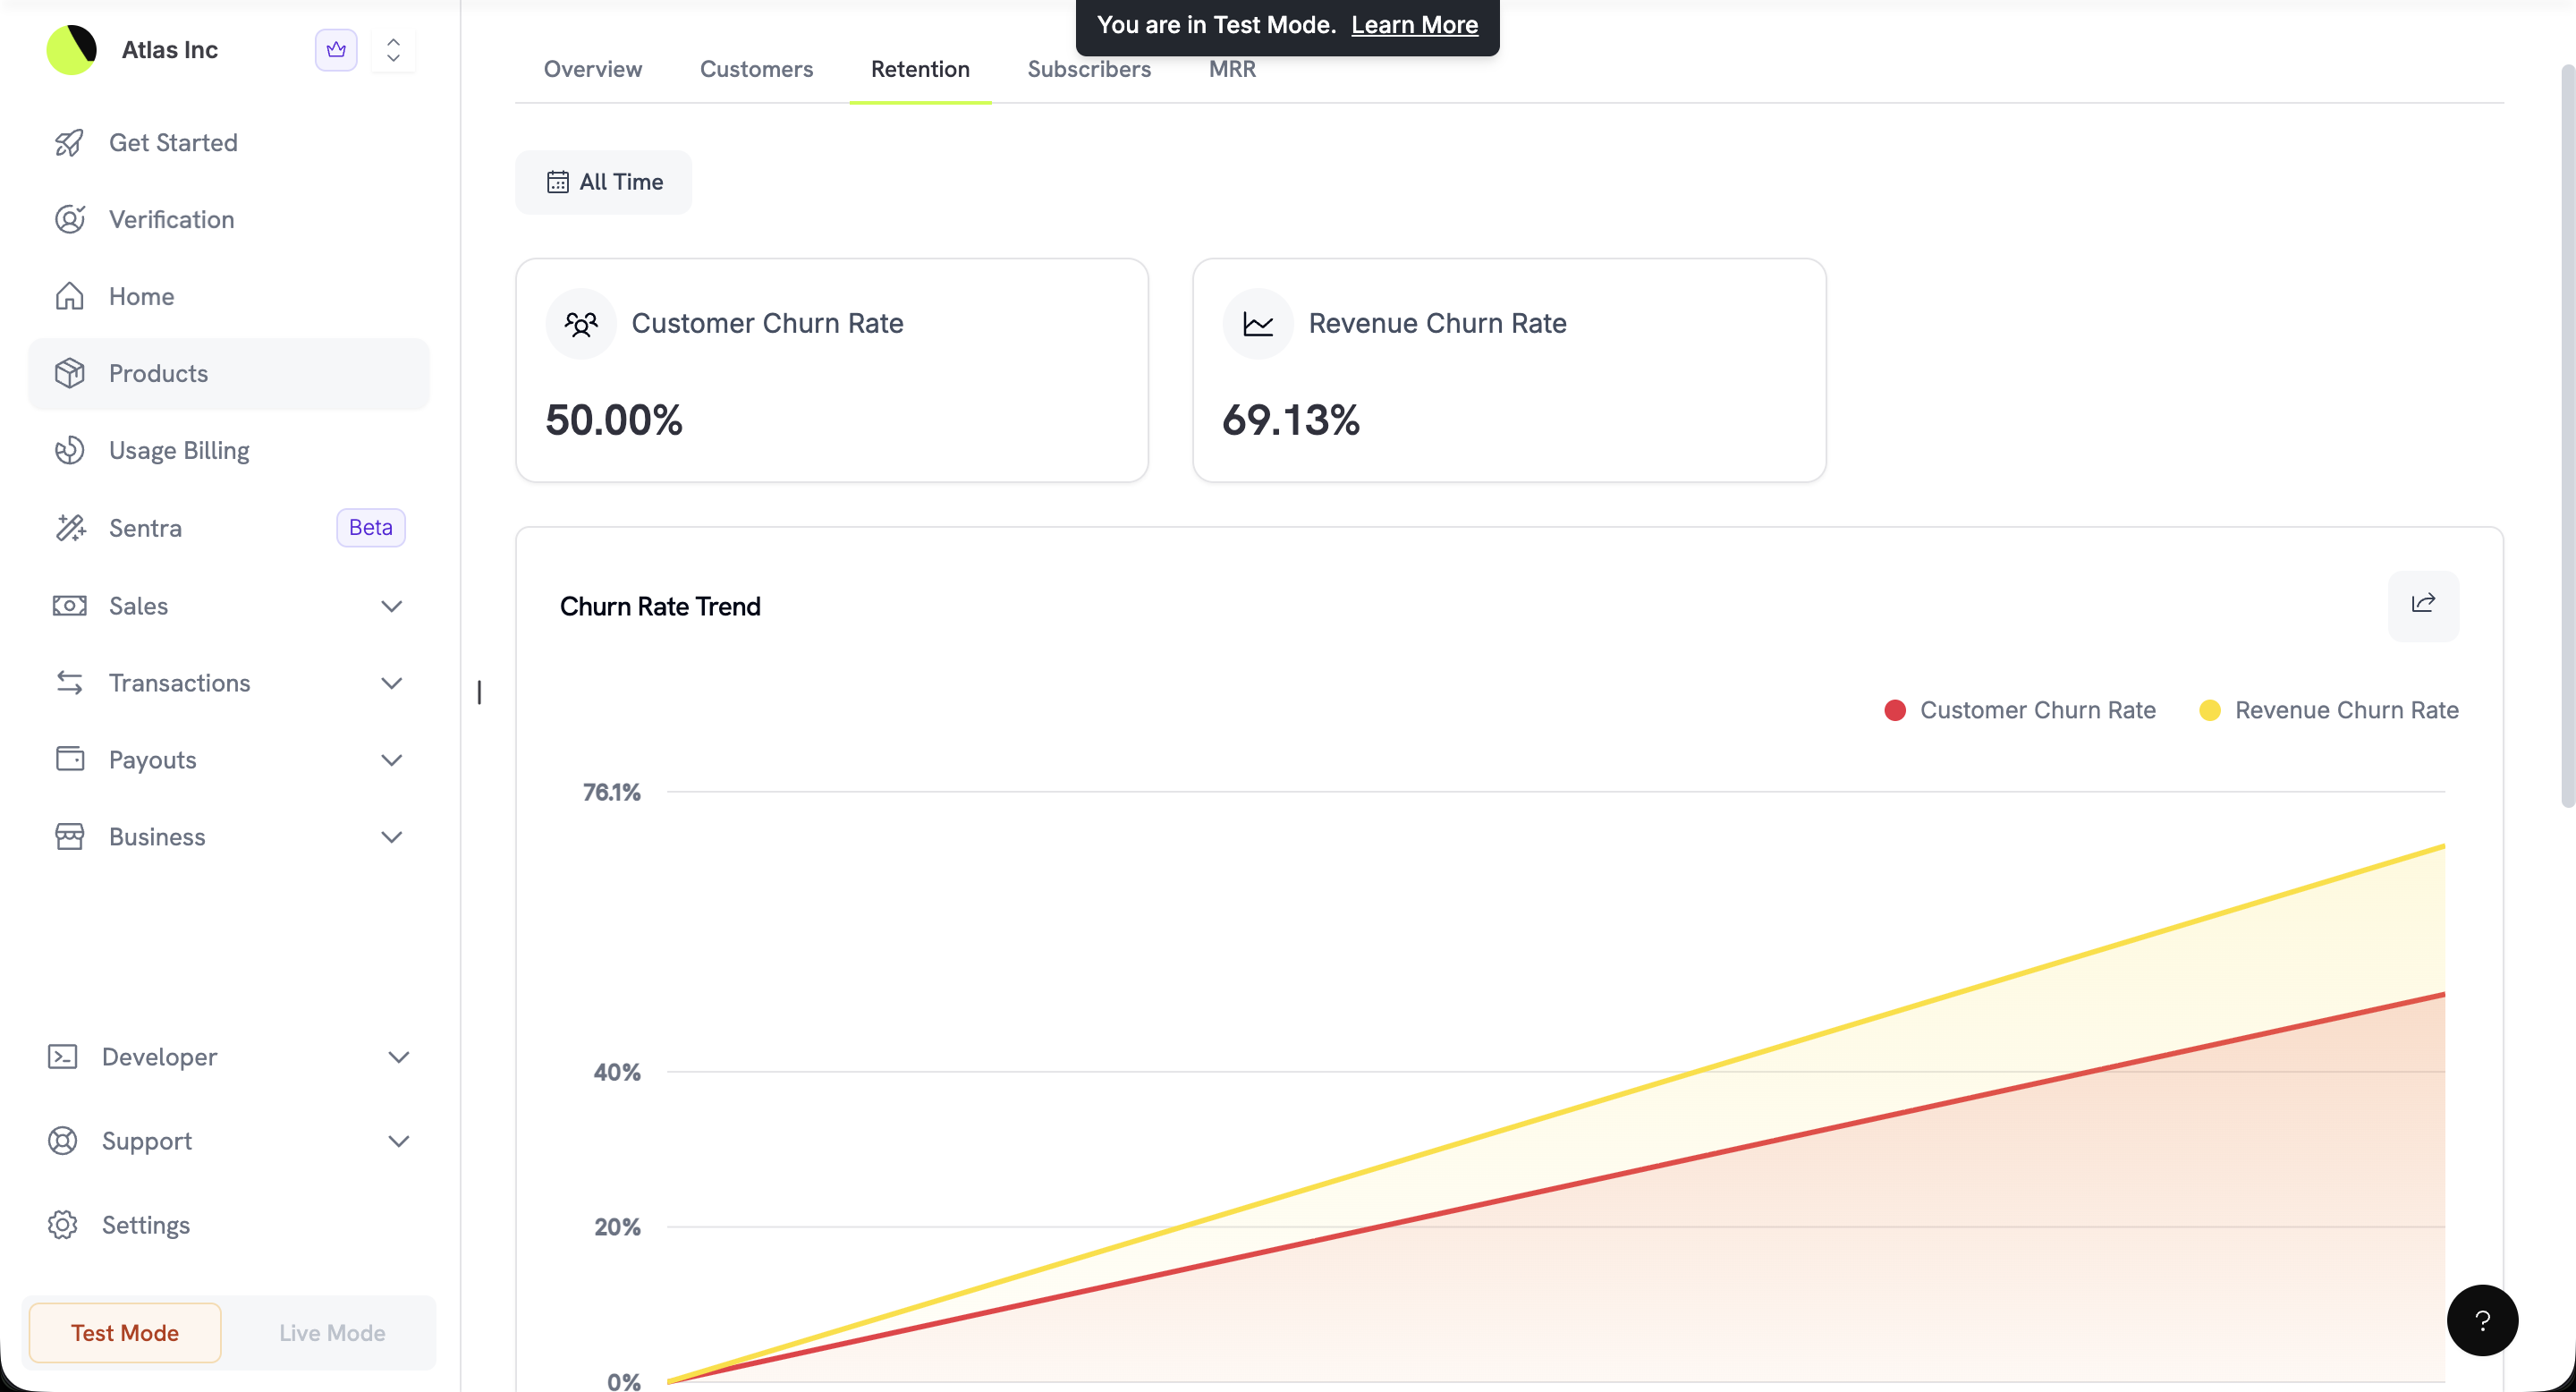Toggle the Customer Churn Rate legend entry
This screenshot has height=1392, width=2576.
pos(2018,710)
